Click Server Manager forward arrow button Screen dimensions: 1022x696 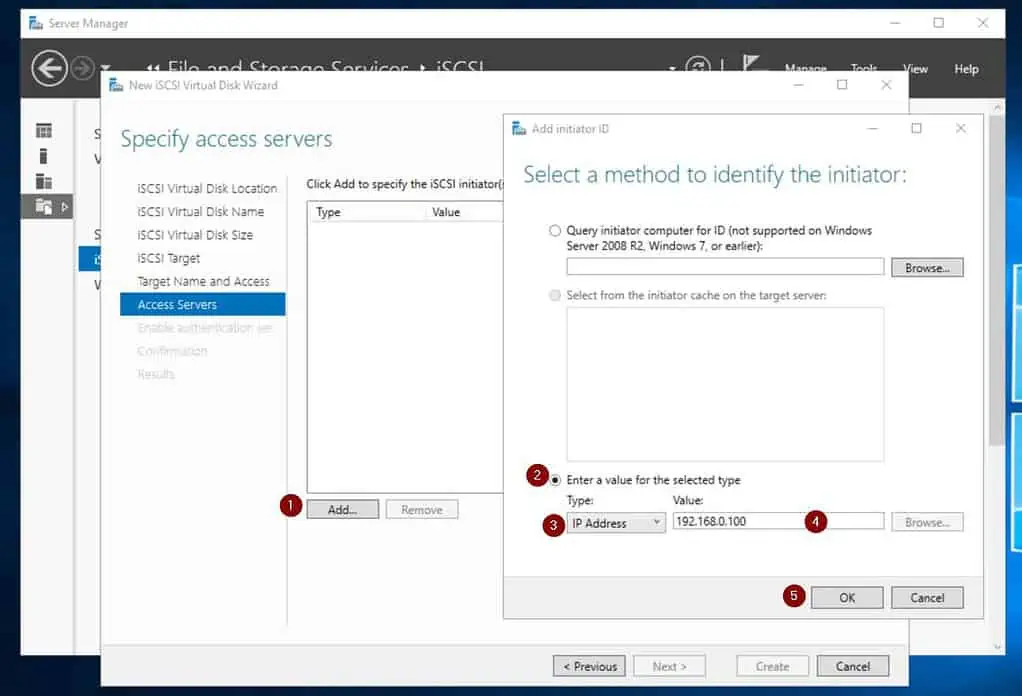pyautogui.click(x=83, y=68)
